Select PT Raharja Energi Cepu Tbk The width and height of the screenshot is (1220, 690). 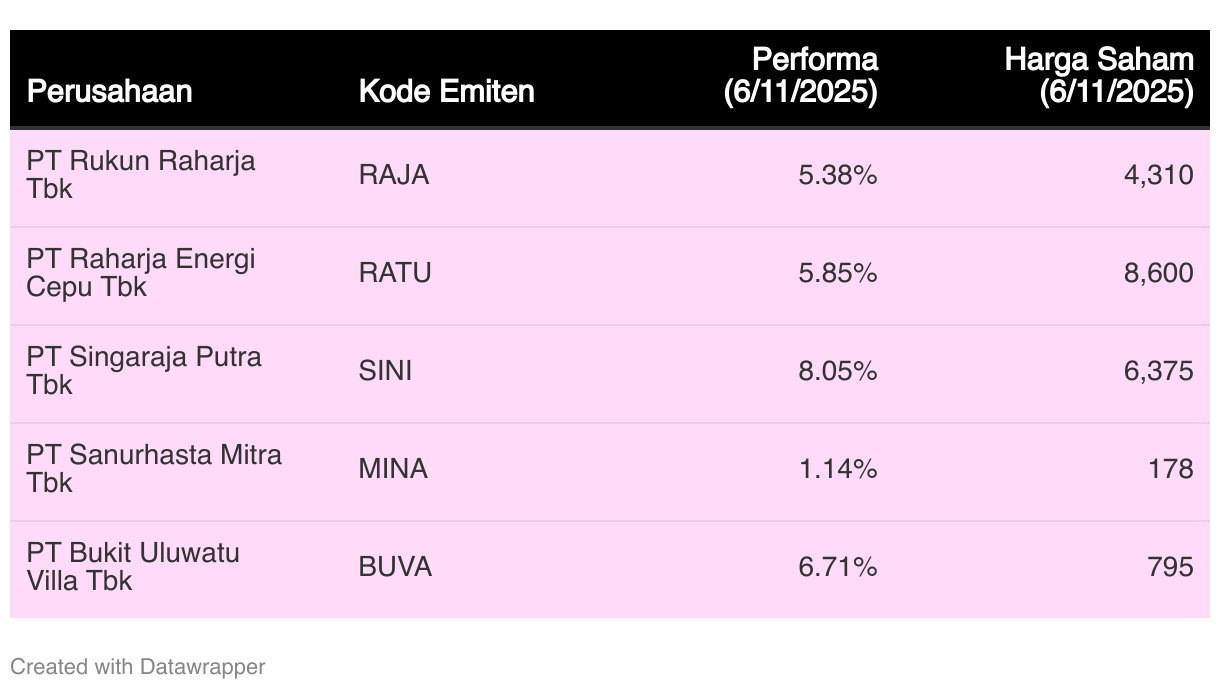coord(141,273)
